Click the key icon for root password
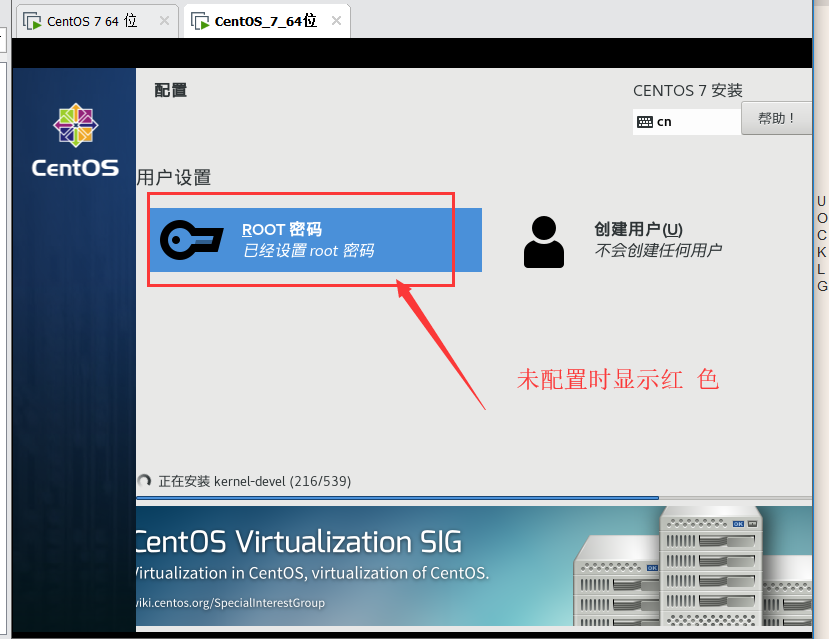The image size is (829, 639). 191,240
